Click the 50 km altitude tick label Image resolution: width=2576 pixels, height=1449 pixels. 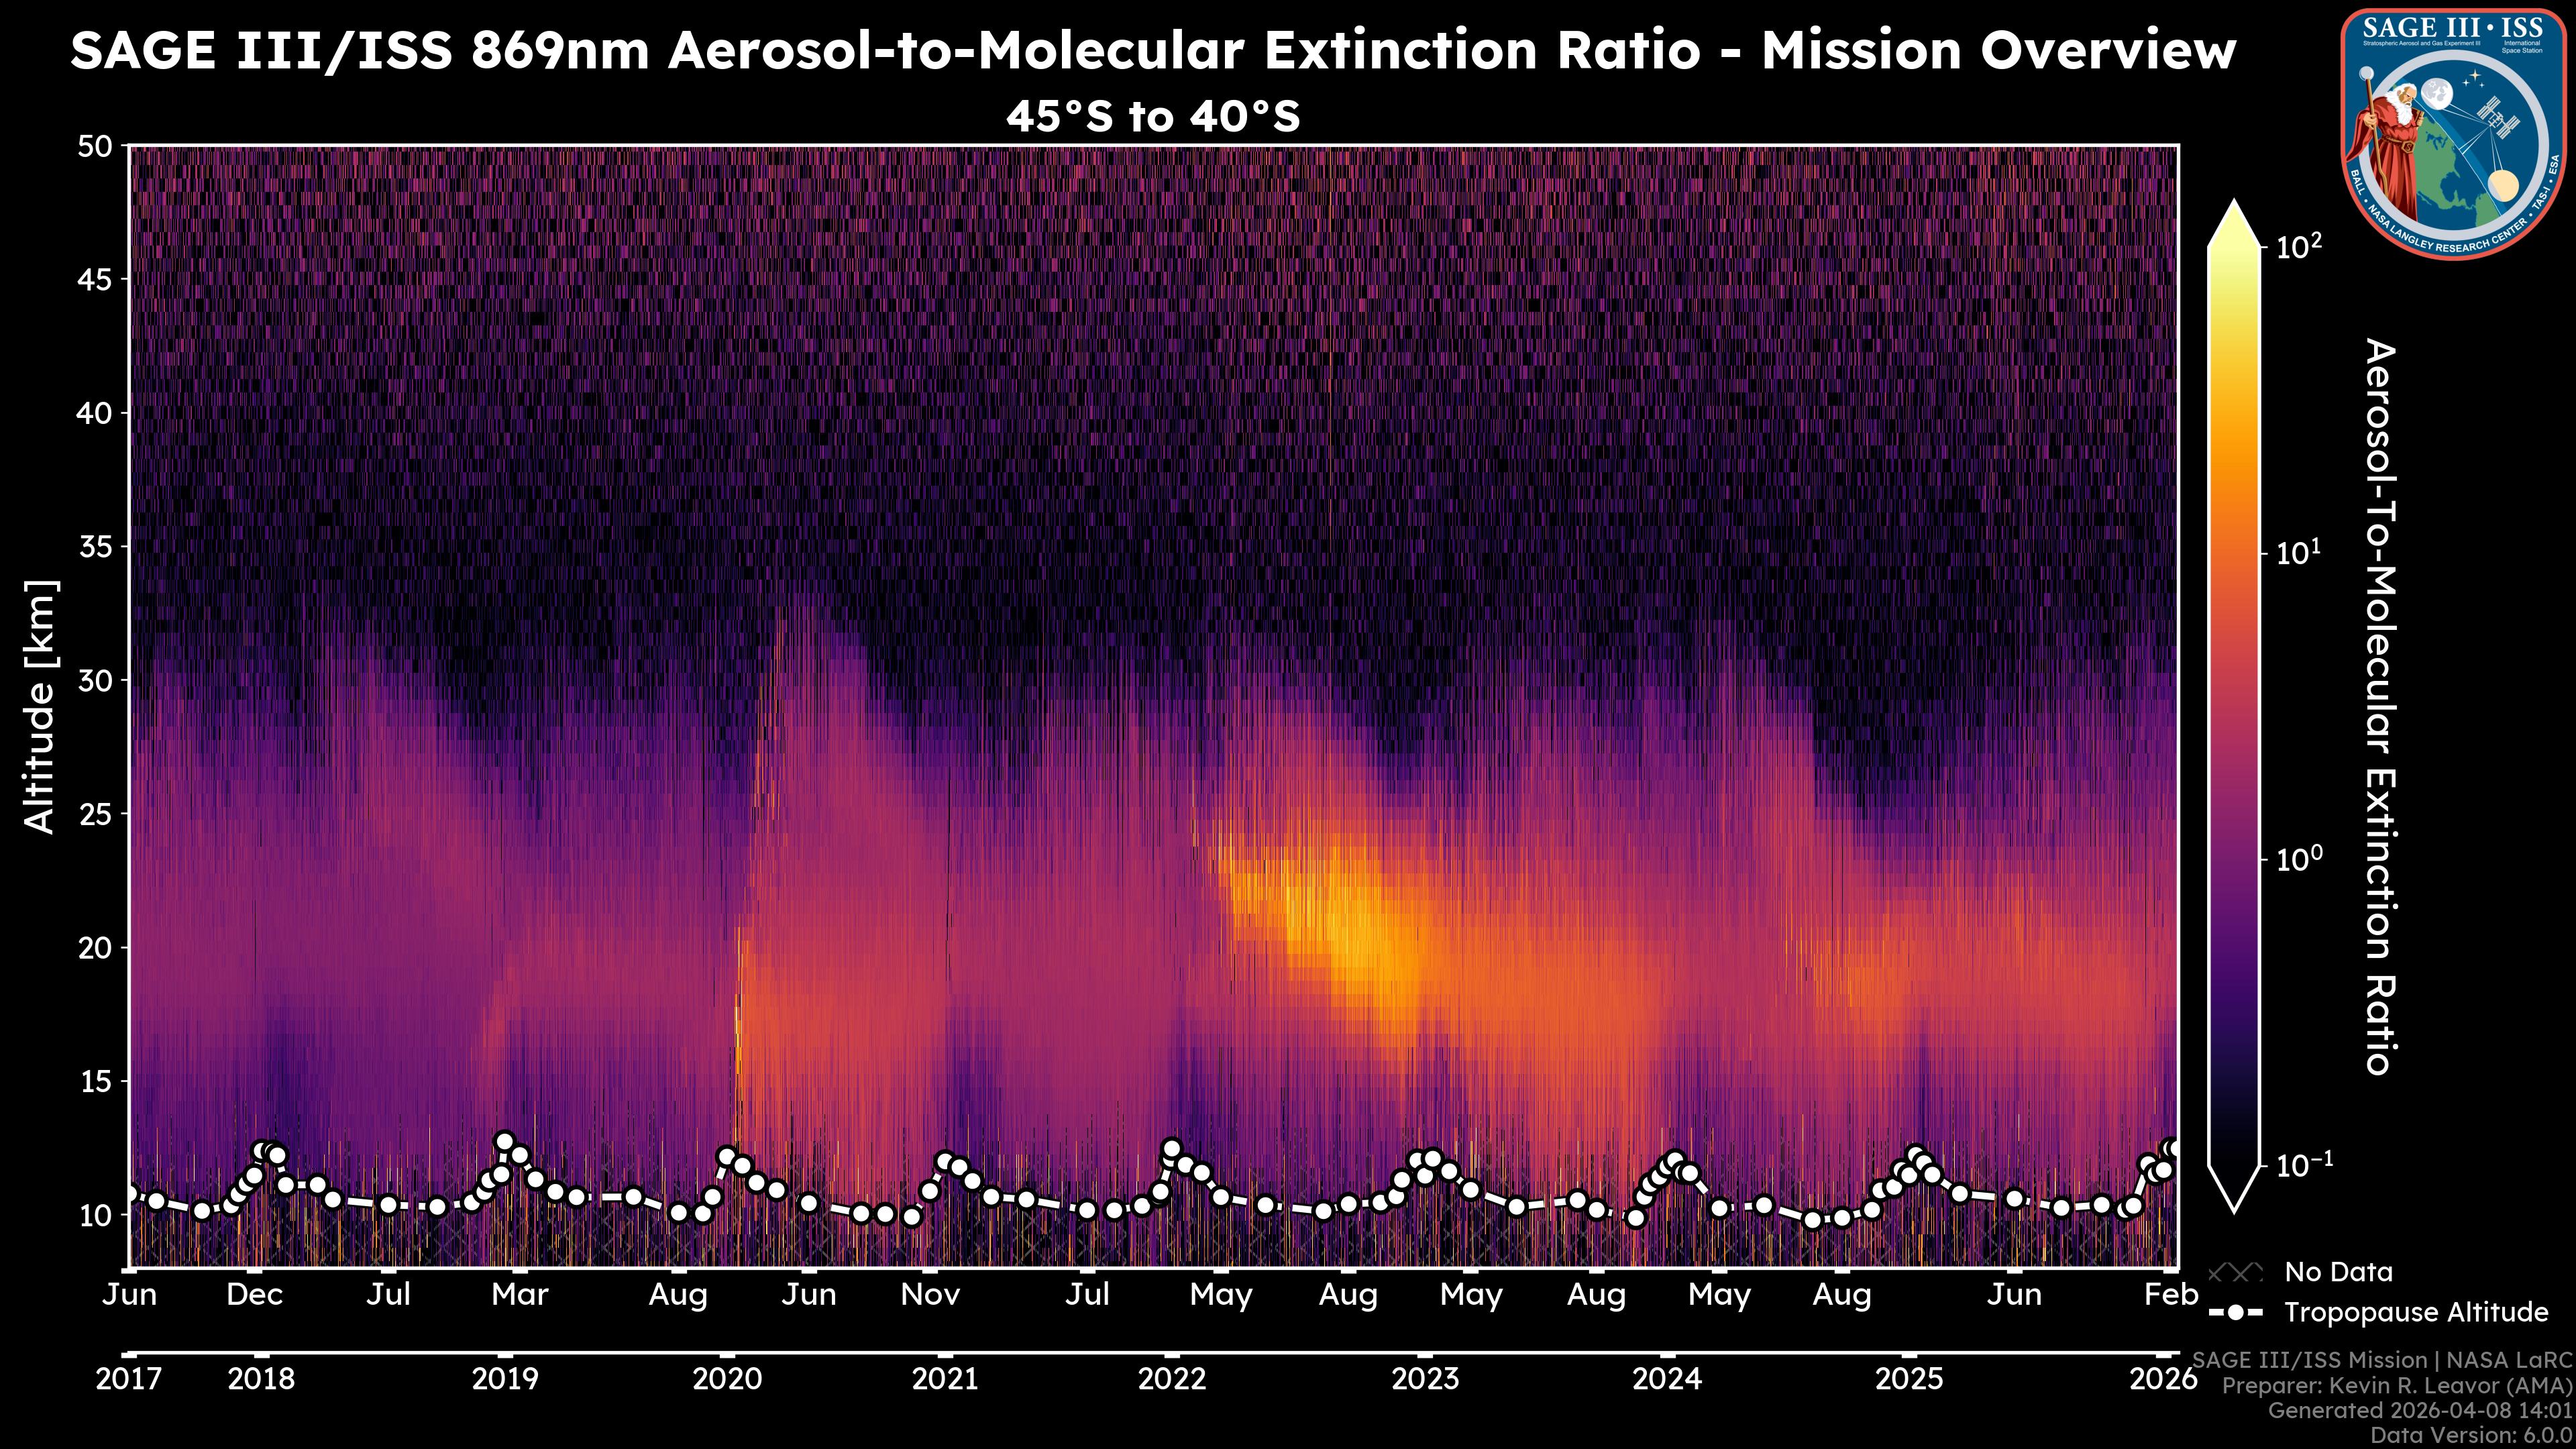tap(95, 147)
